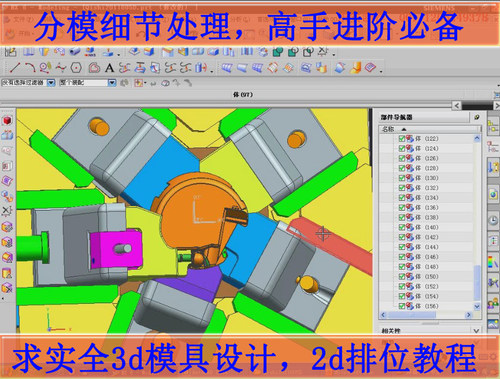This screenshot has width=500, height=379.
Task: Uncheck body (130) visibility checkbox
Action: (402, 178)
